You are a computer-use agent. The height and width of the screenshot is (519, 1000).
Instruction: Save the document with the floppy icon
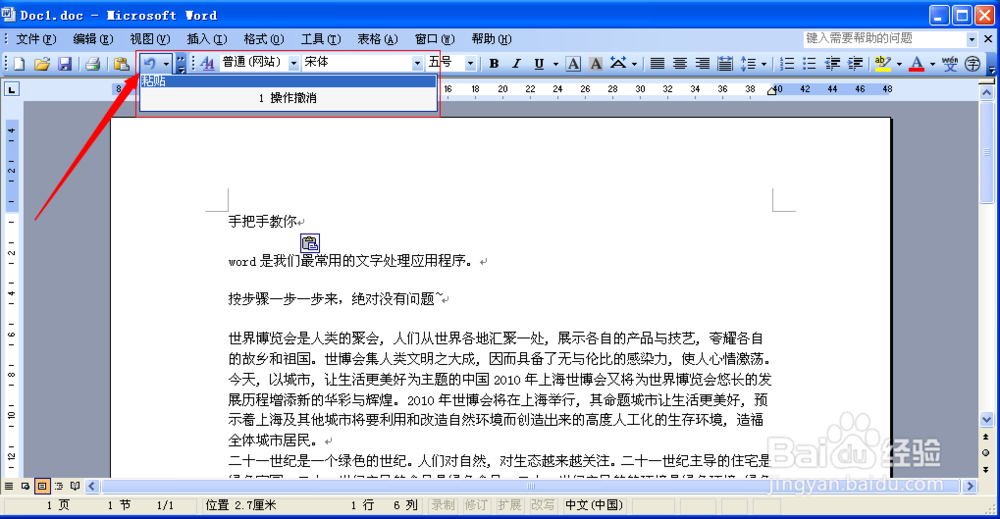(x=64, y=64)
